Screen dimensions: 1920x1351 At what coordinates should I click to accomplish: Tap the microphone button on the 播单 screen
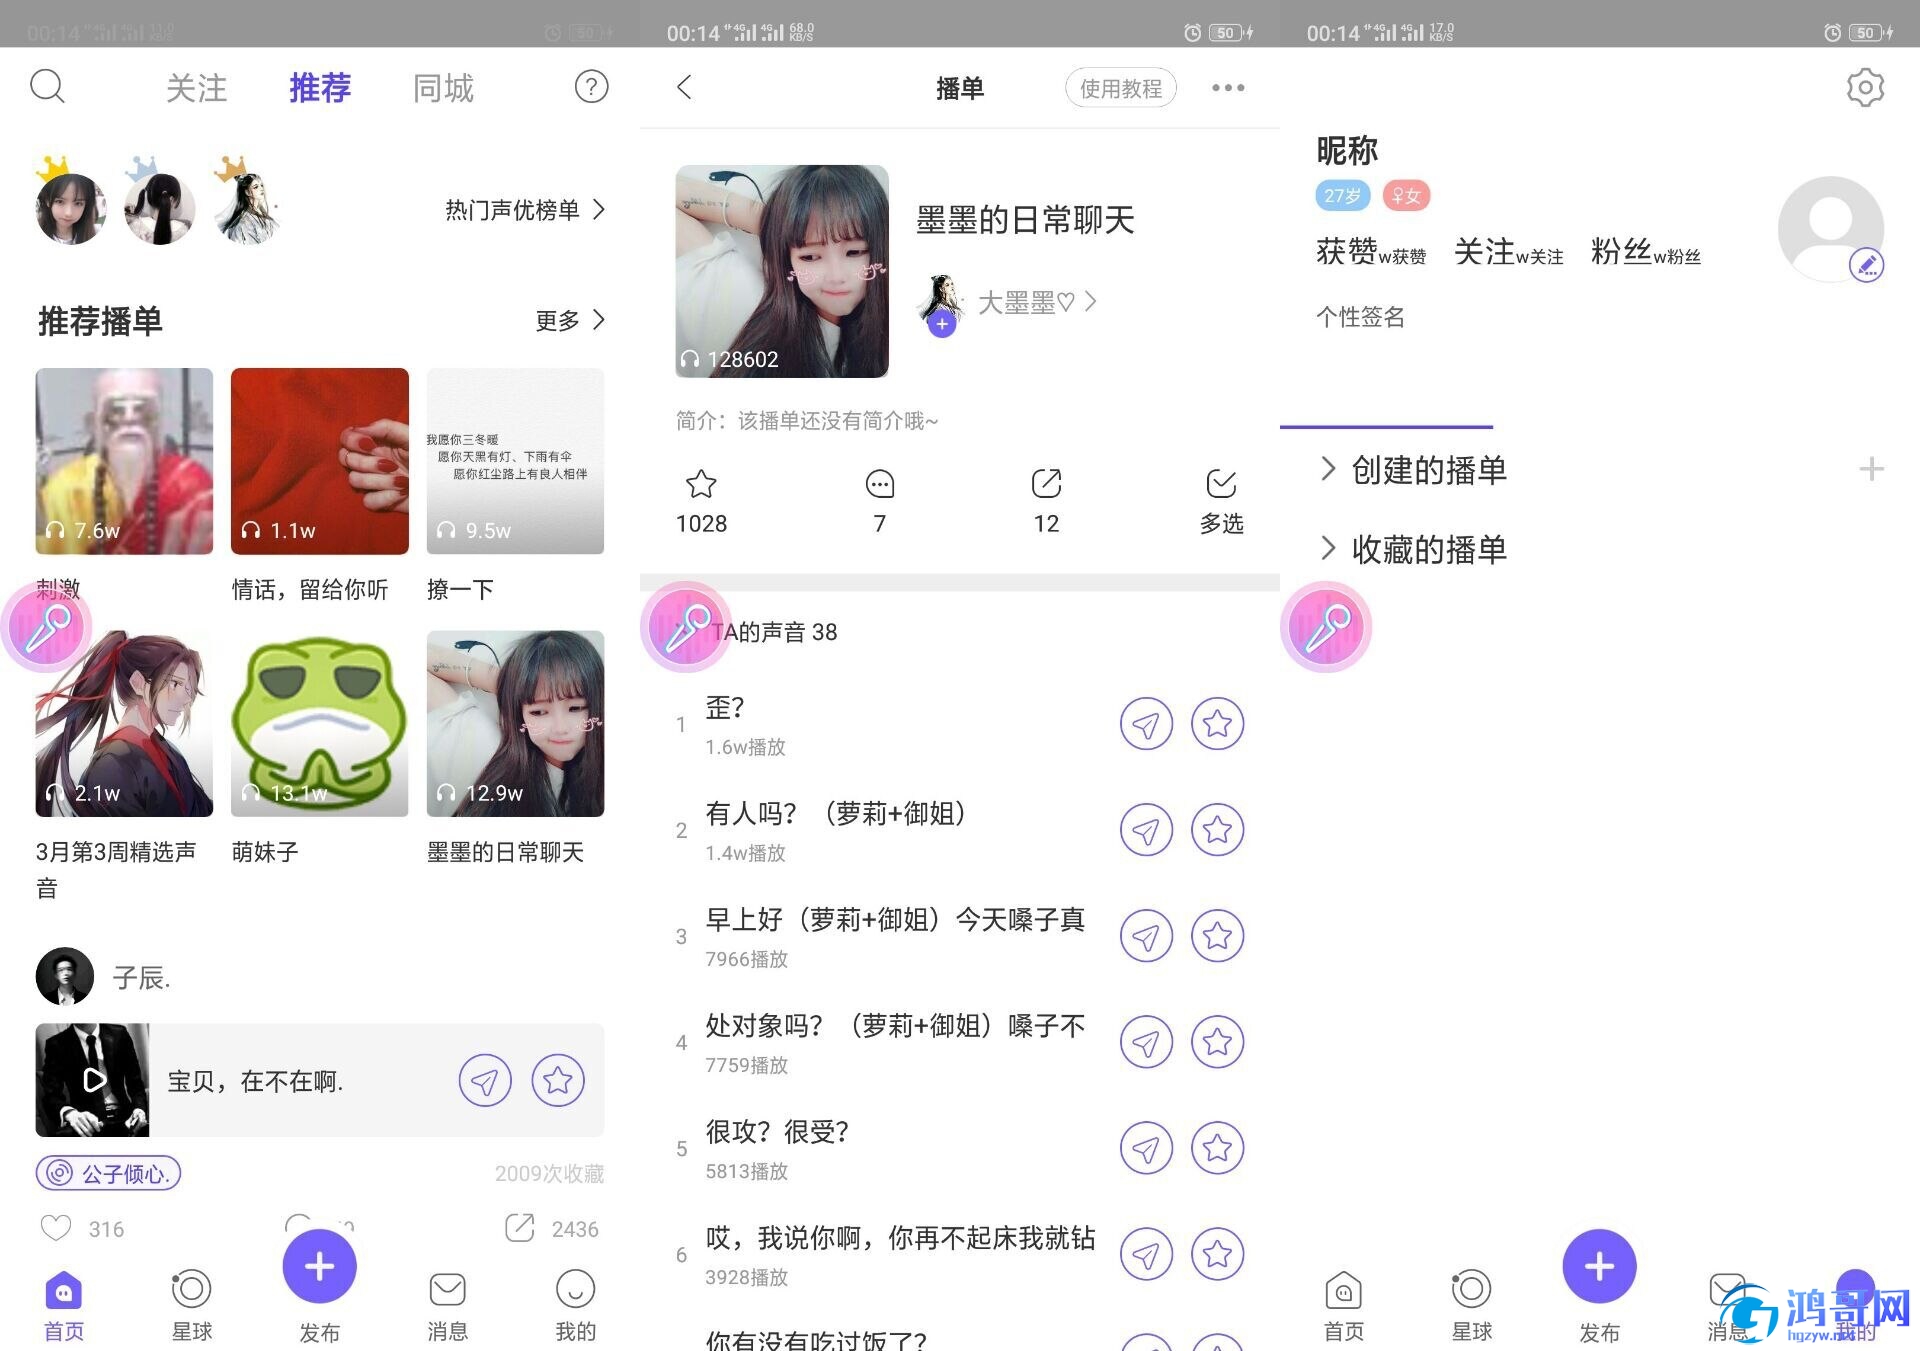point(686,627)
